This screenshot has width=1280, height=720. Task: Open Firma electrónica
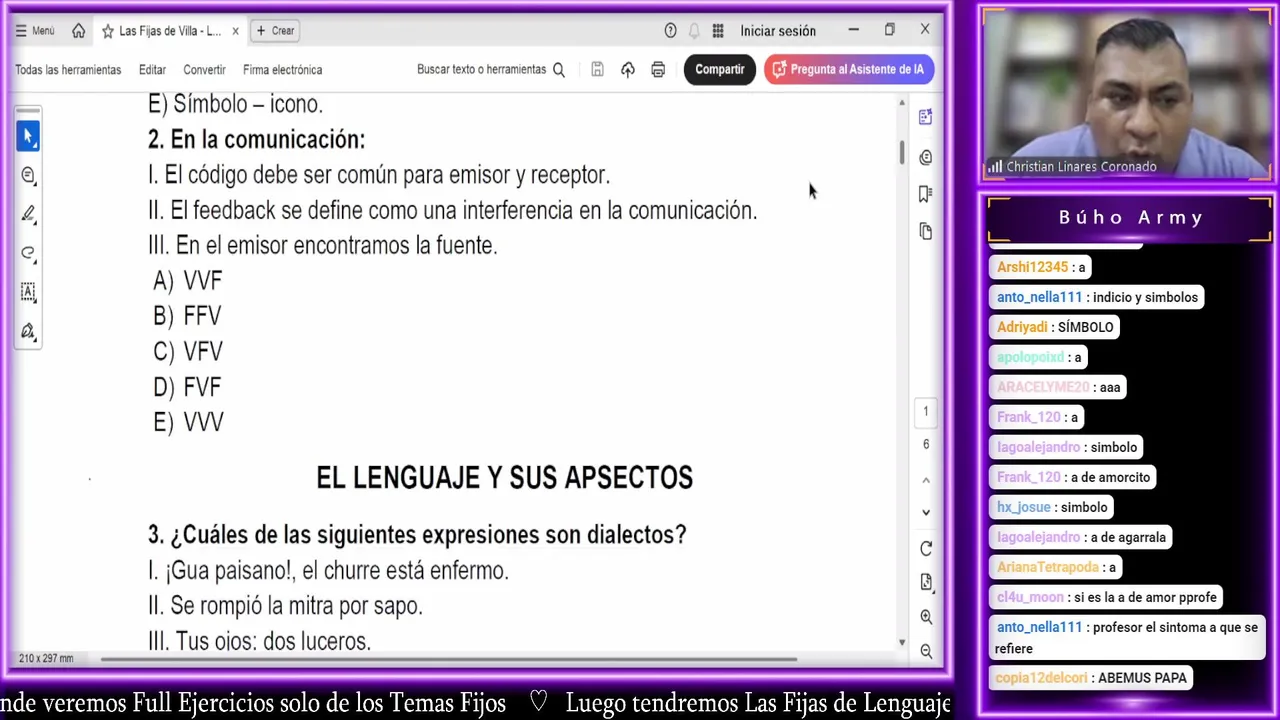282,70
